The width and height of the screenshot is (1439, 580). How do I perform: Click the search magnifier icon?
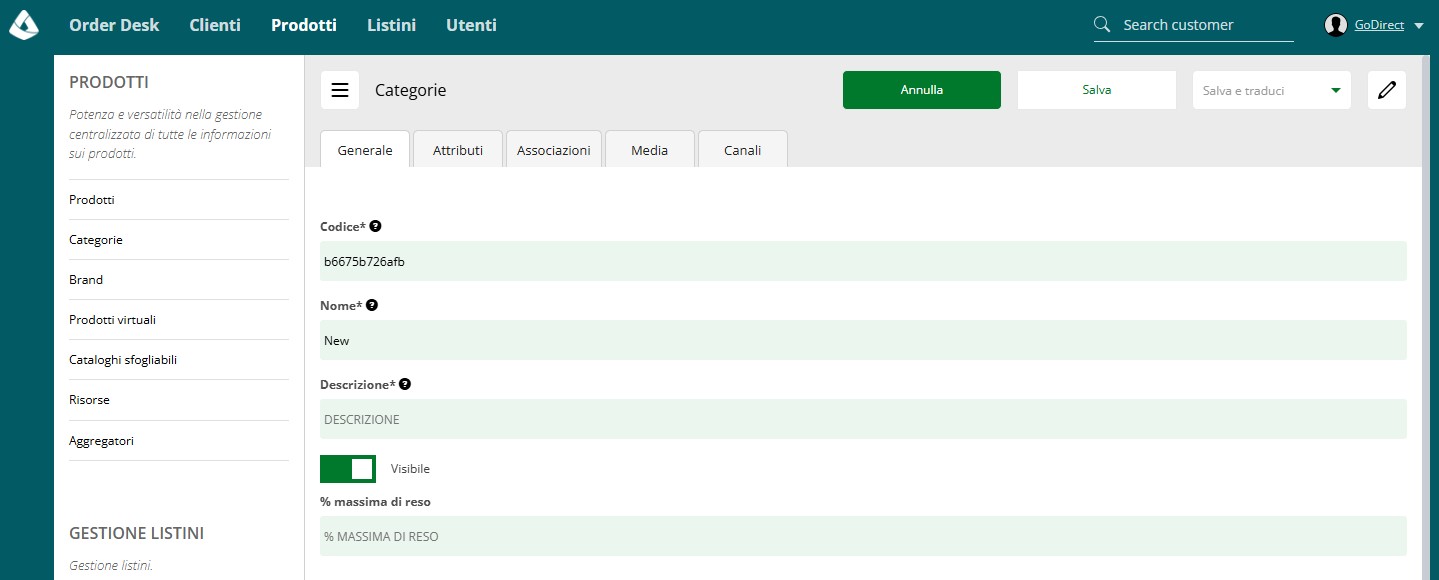[1102, 25]
